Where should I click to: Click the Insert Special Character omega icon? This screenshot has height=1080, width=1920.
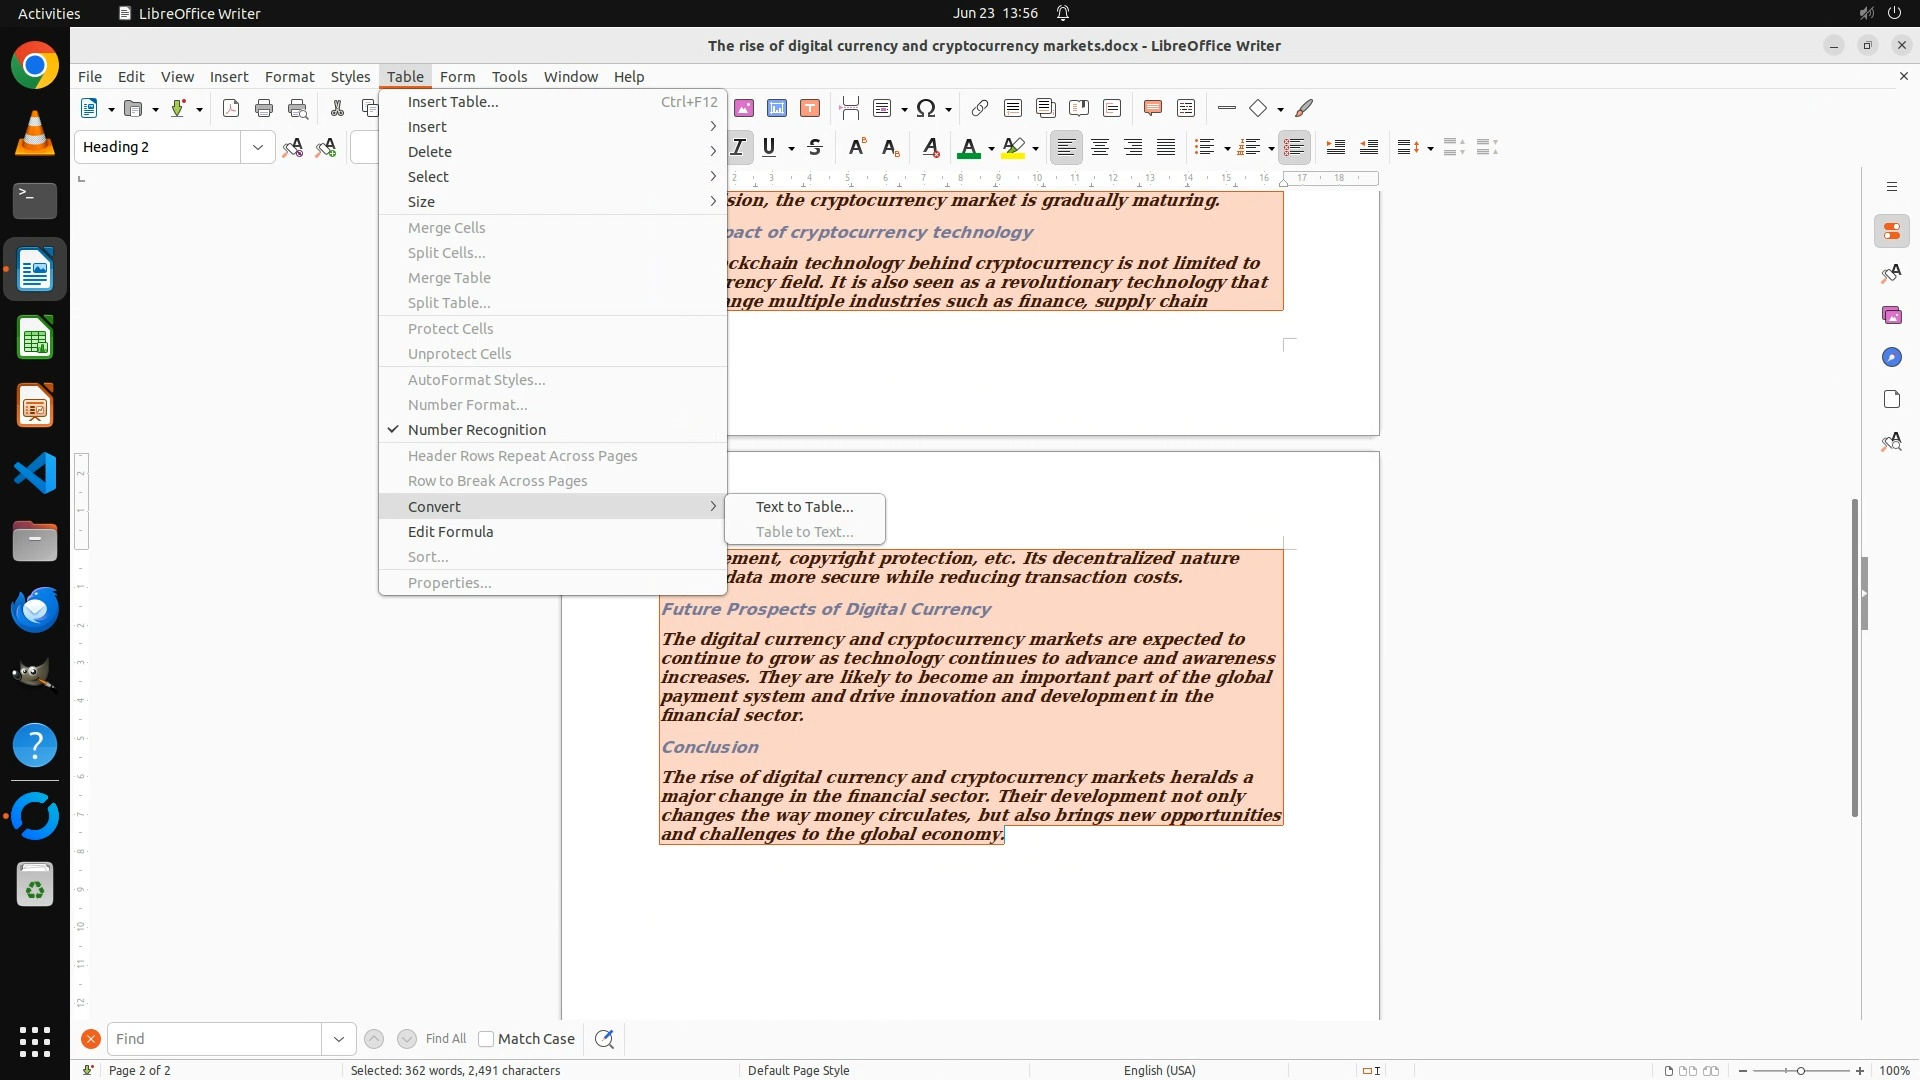click(x=926, y=108)
